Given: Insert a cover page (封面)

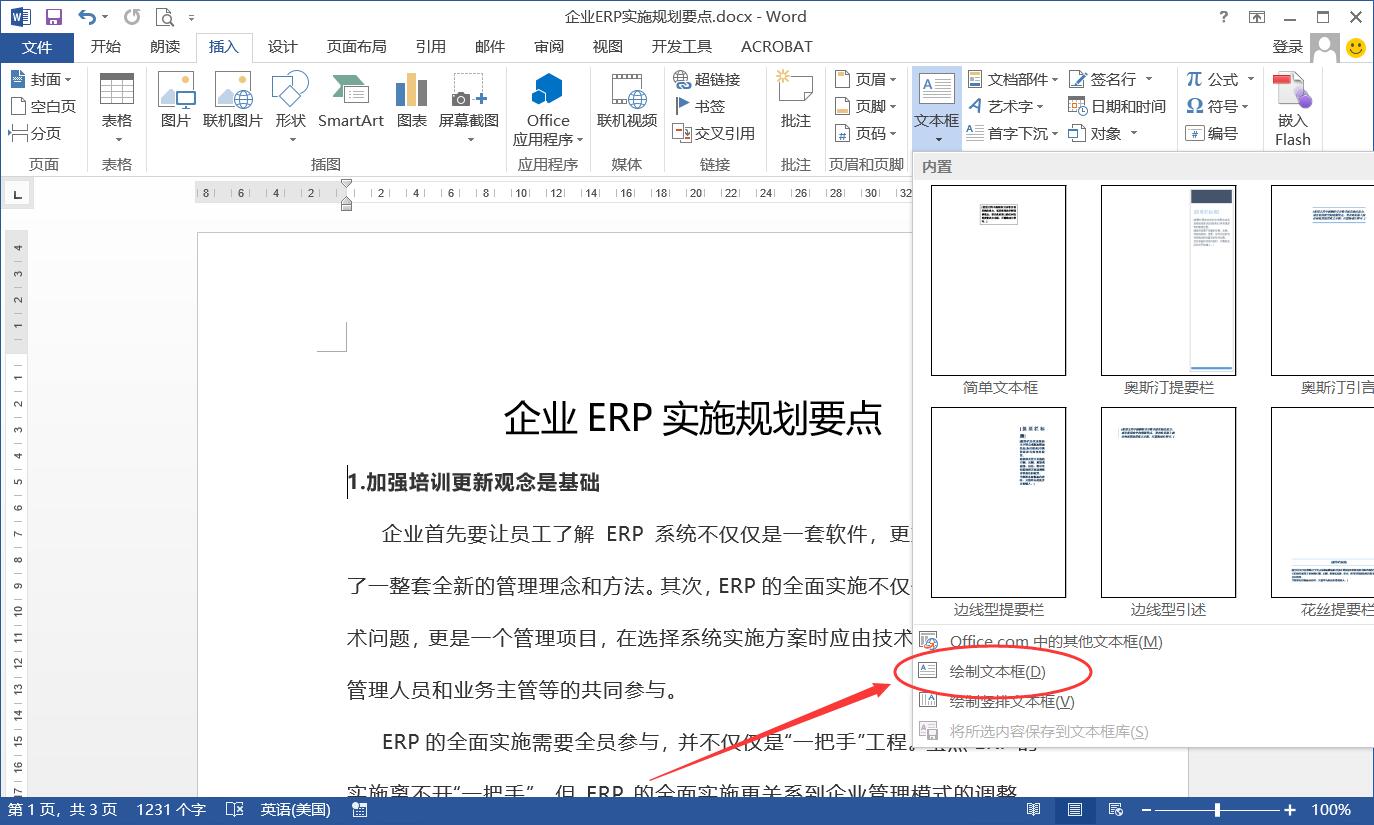Looking at the screenshot, I should coord(41,79).
